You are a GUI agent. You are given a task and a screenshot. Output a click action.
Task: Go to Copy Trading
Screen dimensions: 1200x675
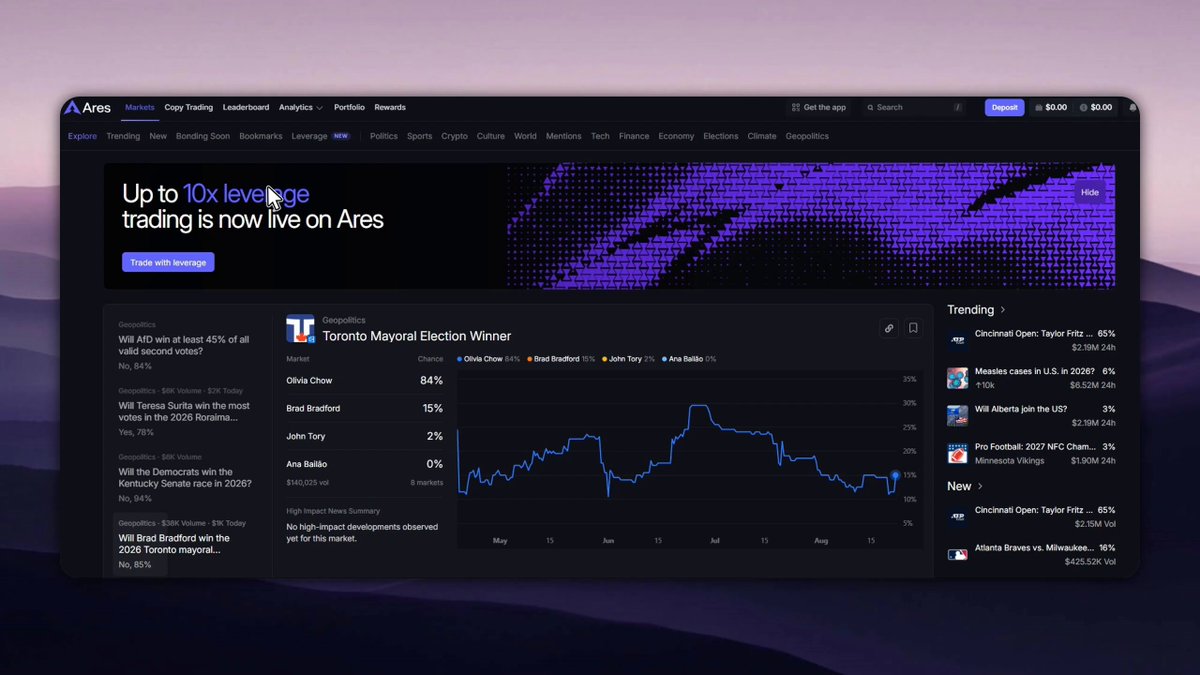tap(189, 108)
